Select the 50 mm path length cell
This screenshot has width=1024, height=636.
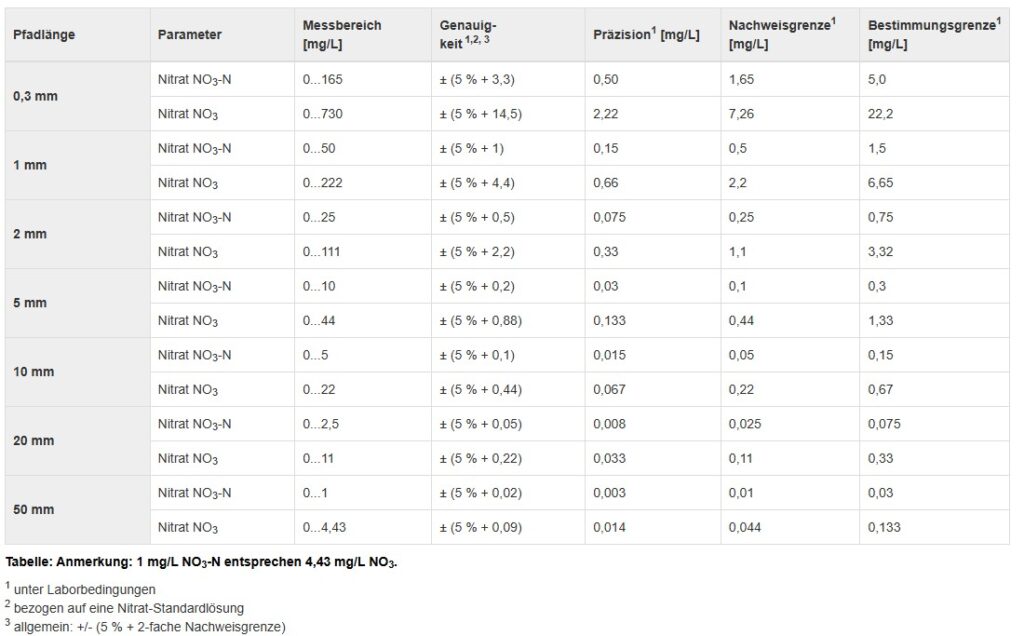(77, 510)
